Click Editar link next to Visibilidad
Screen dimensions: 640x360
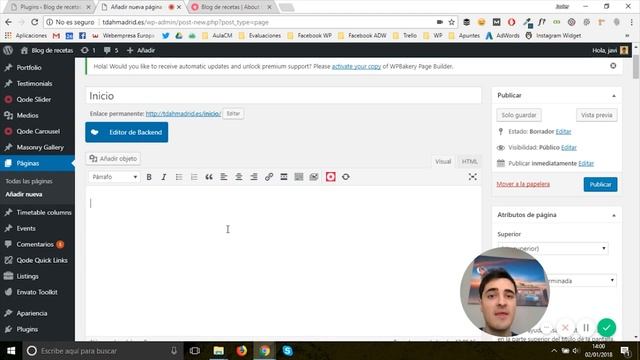coord(569,147)
